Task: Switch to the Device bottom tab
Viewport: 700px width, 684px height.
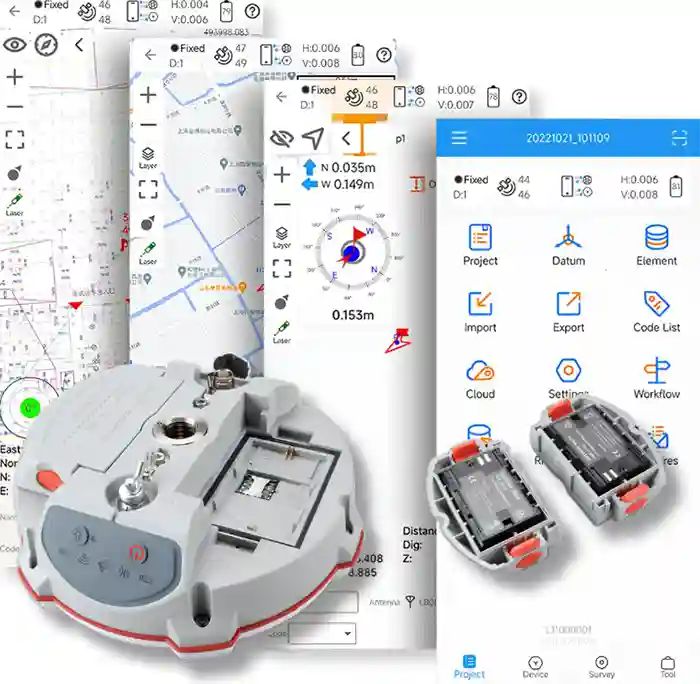Action: pyautogui.click(x=535, y=667)
